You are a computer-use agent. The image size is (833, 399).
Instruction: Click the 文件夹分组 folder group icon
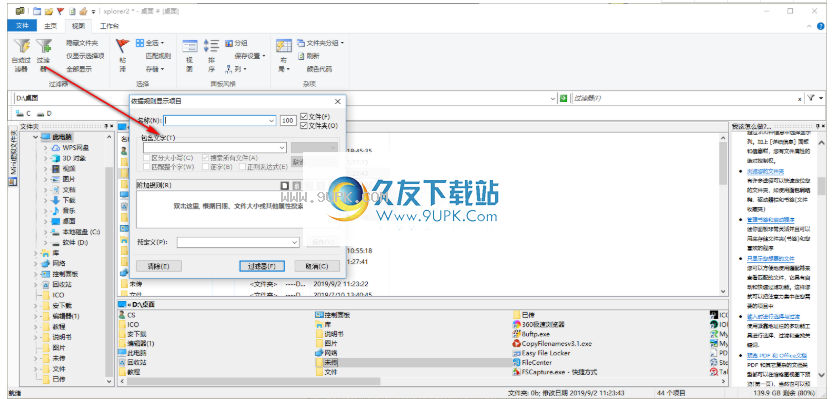tap(301, 43)
